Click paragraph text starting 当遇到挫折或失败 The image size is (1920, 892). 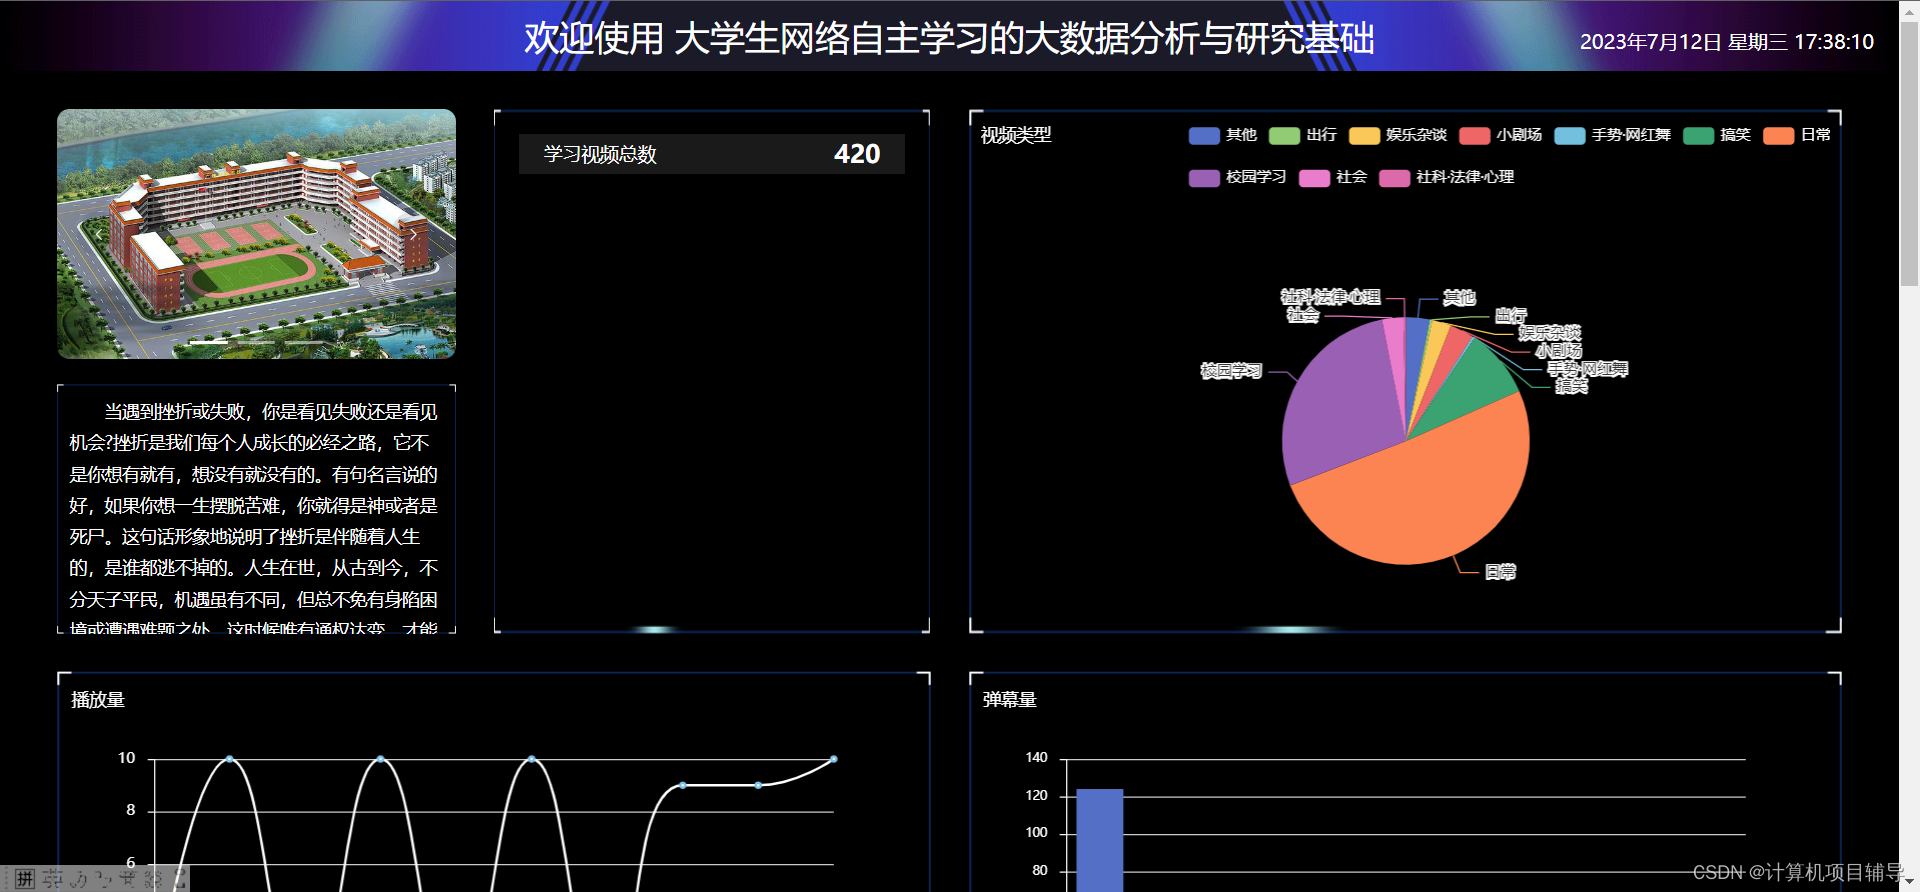click(254, 515)
